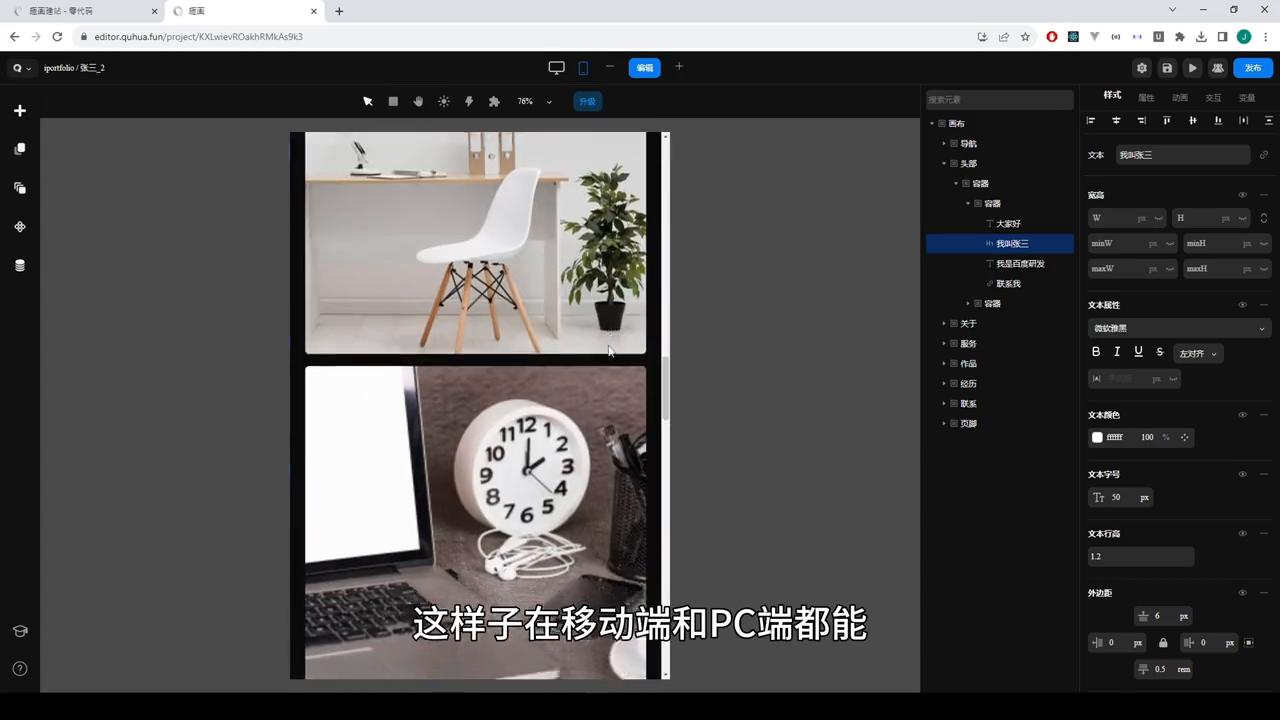This screenshot has height=720, width=1280.
Task: Click the white text color swatch
Action: (x=1097, y=437)
